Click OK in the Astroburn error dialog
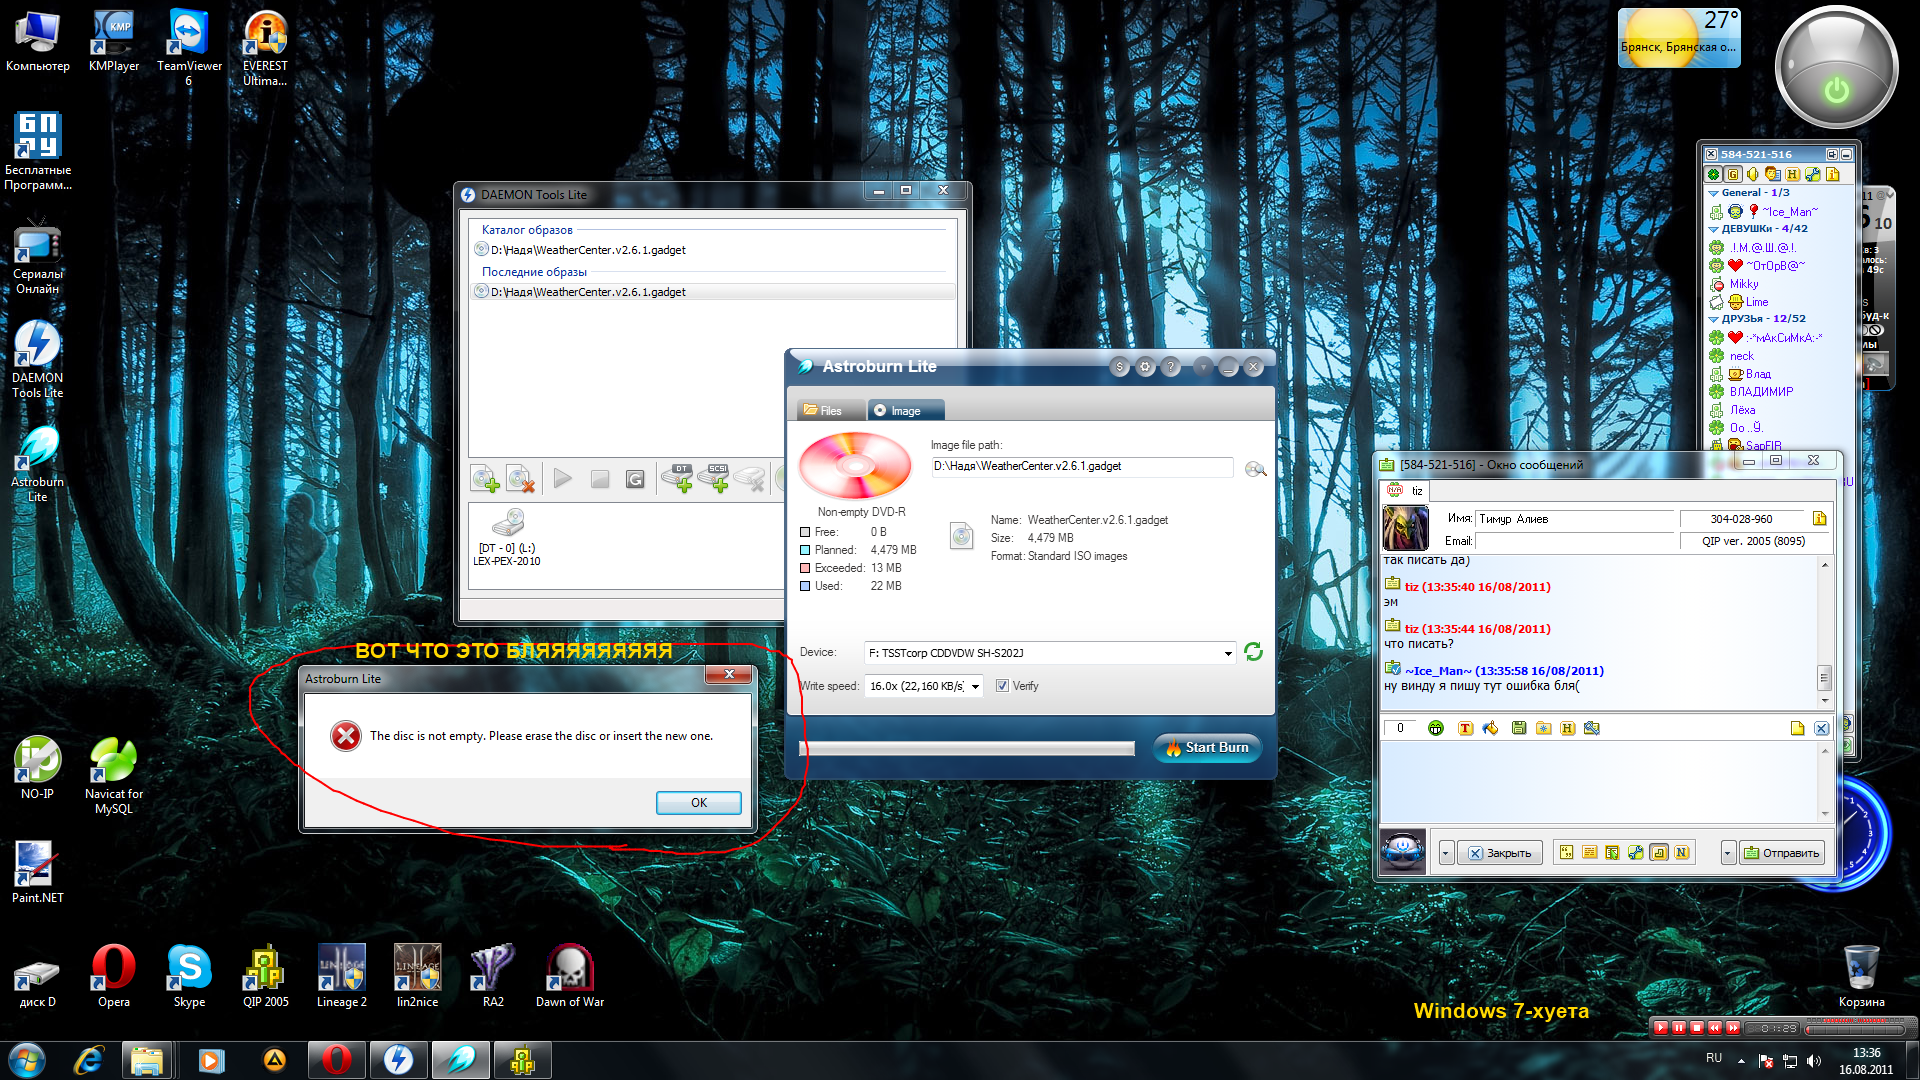1920x1080 pixels. 698,803
